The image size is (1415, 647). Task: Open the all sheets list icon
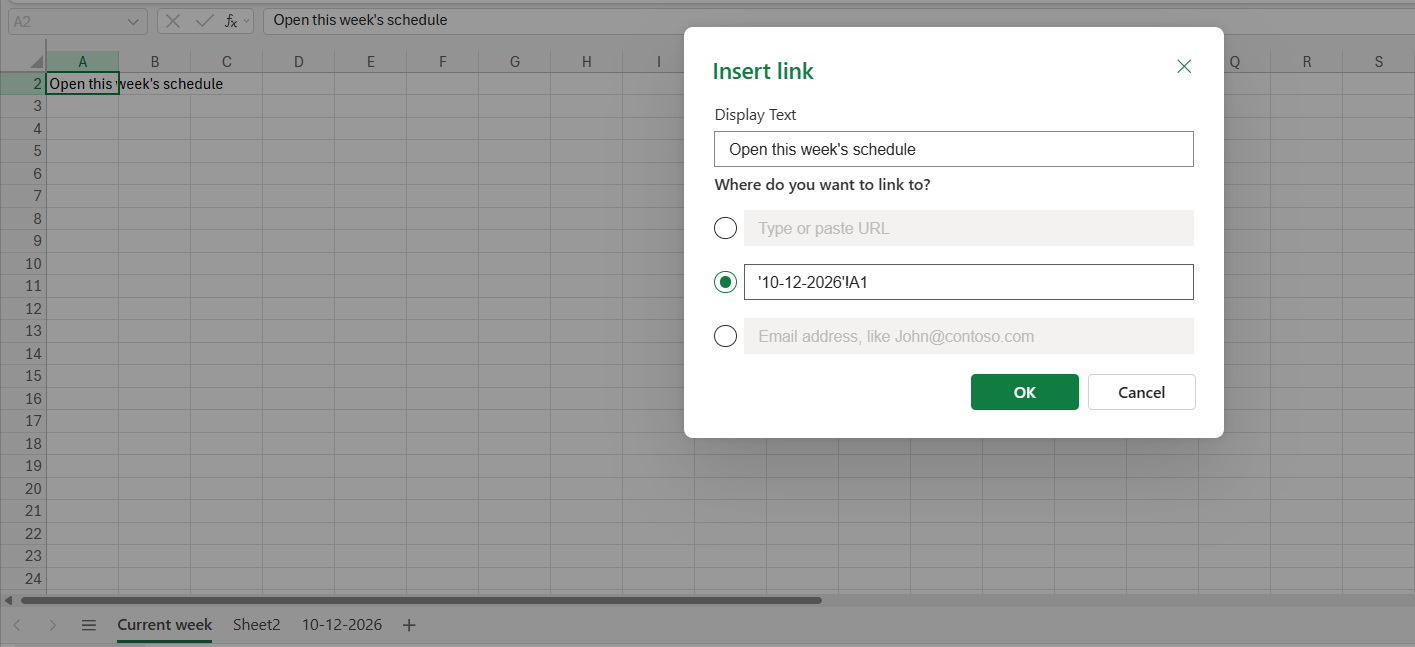(89, 625)
